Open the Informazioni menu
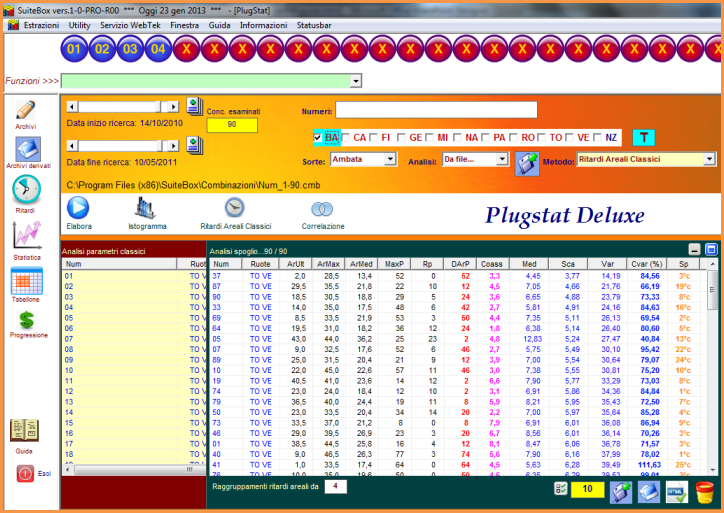The image size is (724, 513). click(x=263, y=25)
